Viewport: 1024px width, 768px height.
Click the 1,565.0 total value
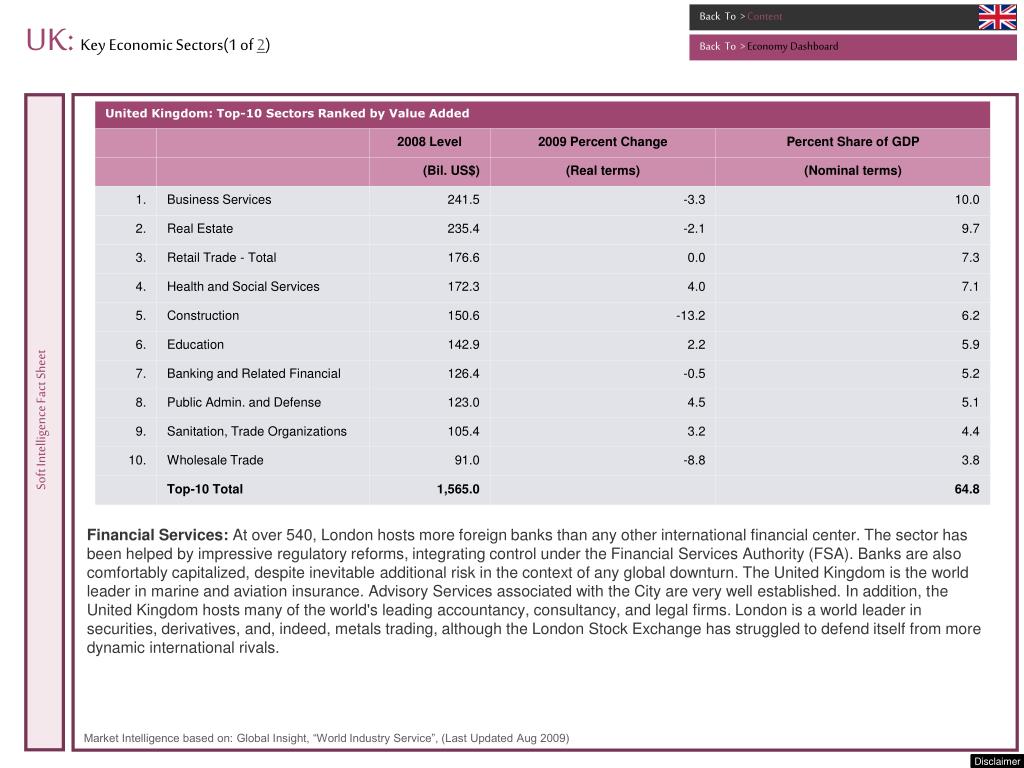pyautogui.click(x=458, y=489)
